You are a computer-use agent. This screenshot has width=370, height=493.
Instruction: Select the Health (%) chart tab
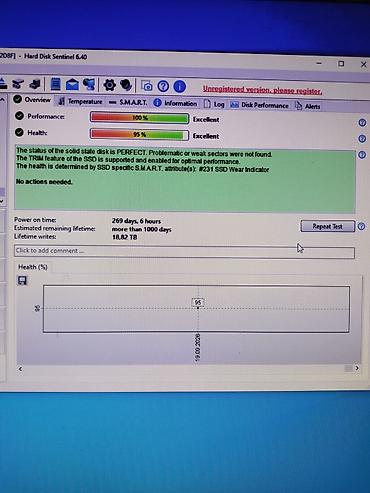pos(33,267)
